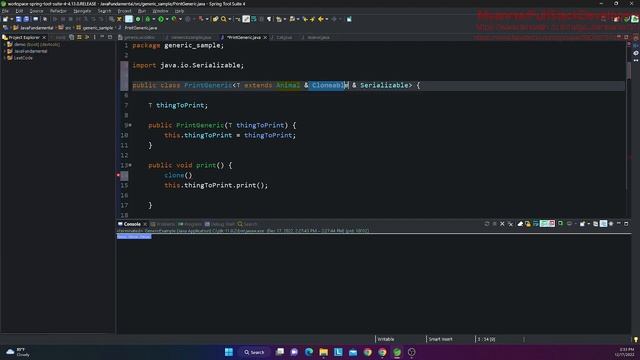Image resolution: width=640 pixels, height=360 pixels.
Task: Click the Skip All Breakpoints icon
Action: [x=45, y=19]
